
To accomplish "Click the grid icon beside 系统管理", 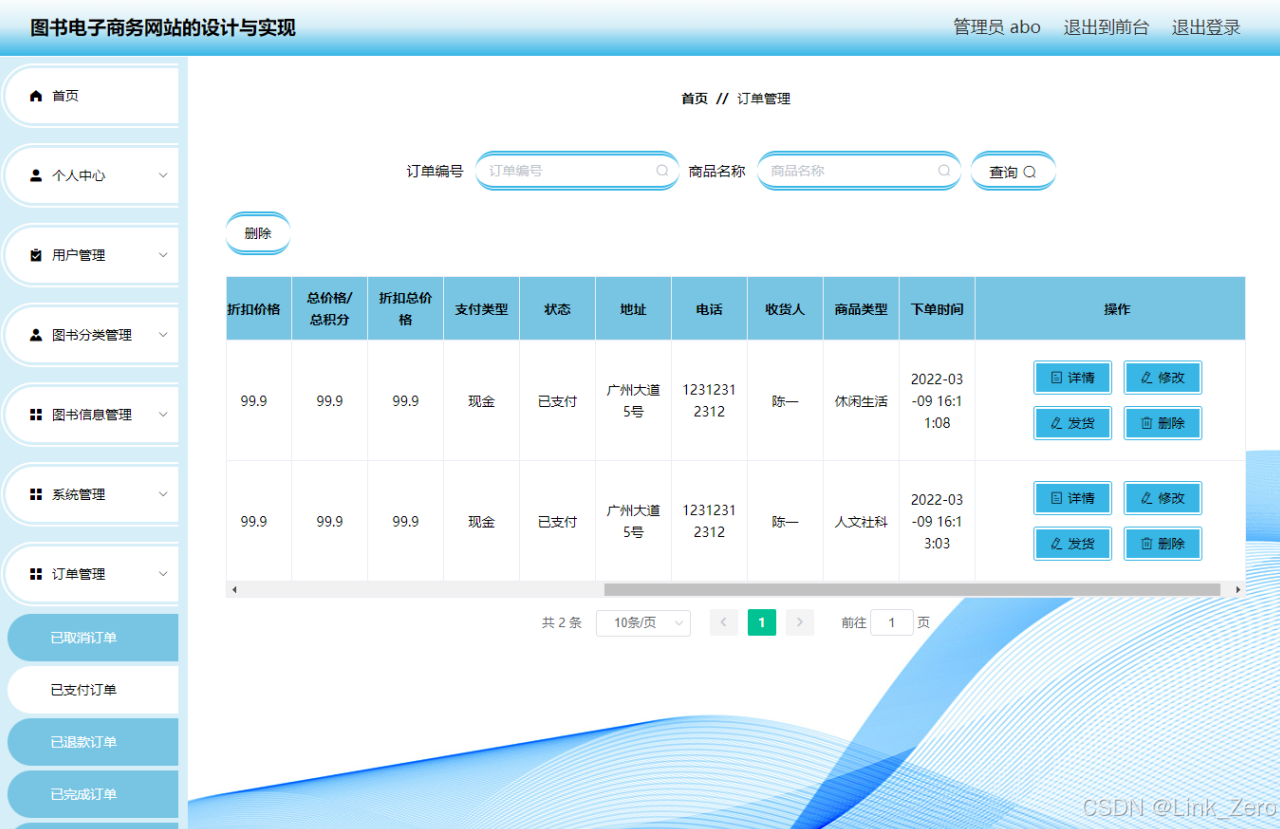I will pyautogui.click(x=35, y=494).
